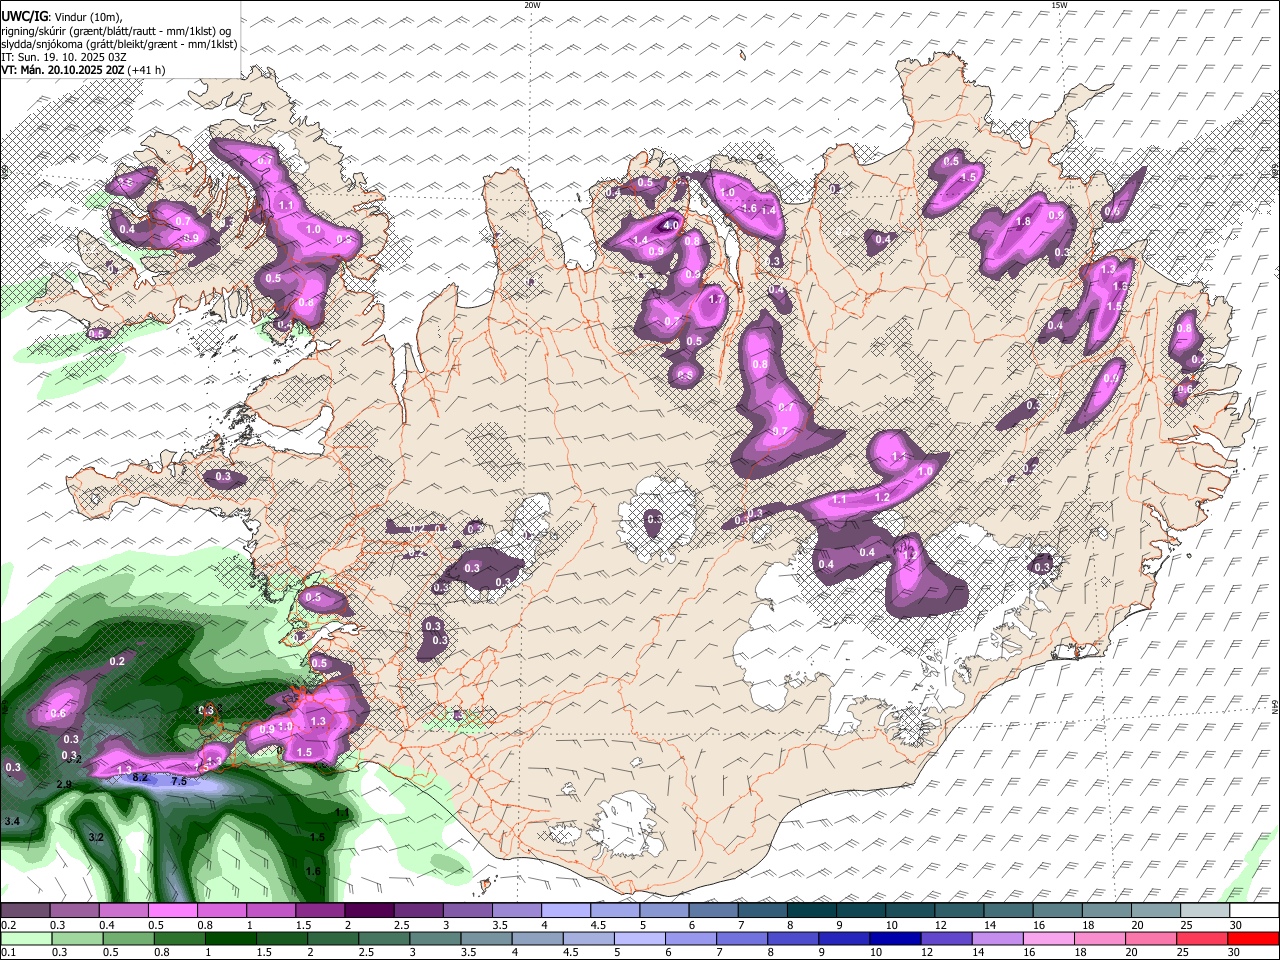Screen dimensions: 1280x960
Task: Click the '8.2' rainfall value on the map
Action: point(140,777)
